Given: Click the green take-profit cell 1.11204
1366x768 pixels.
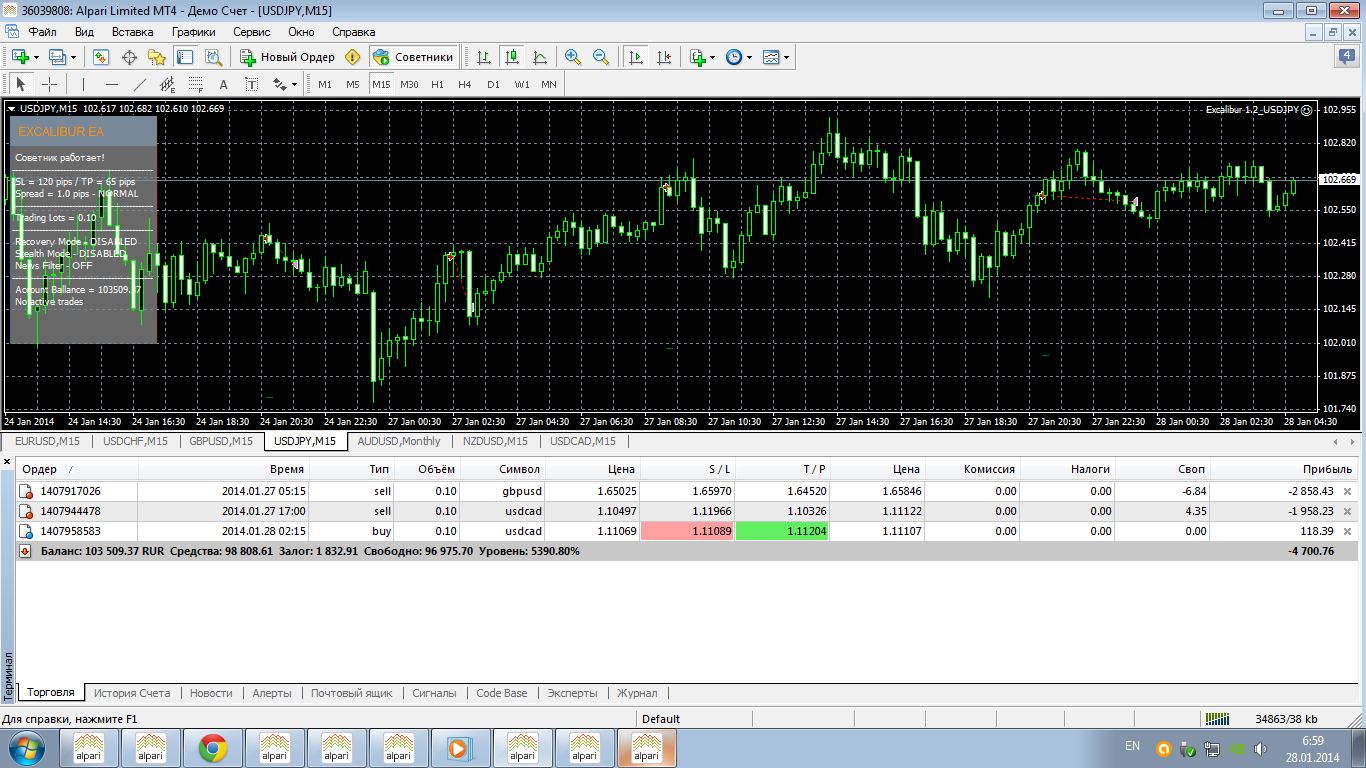Looking at the screenshot, I should click(x=781, y=531).
